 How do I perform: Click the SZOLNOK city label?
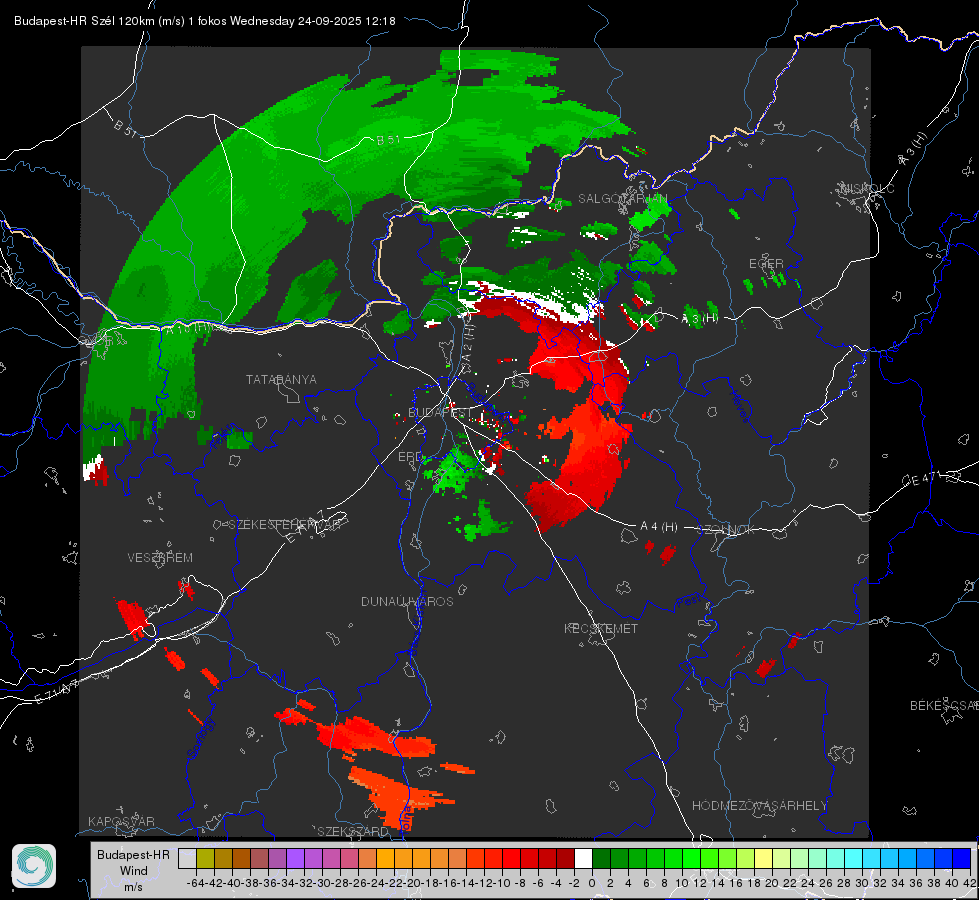click(726, 530)
